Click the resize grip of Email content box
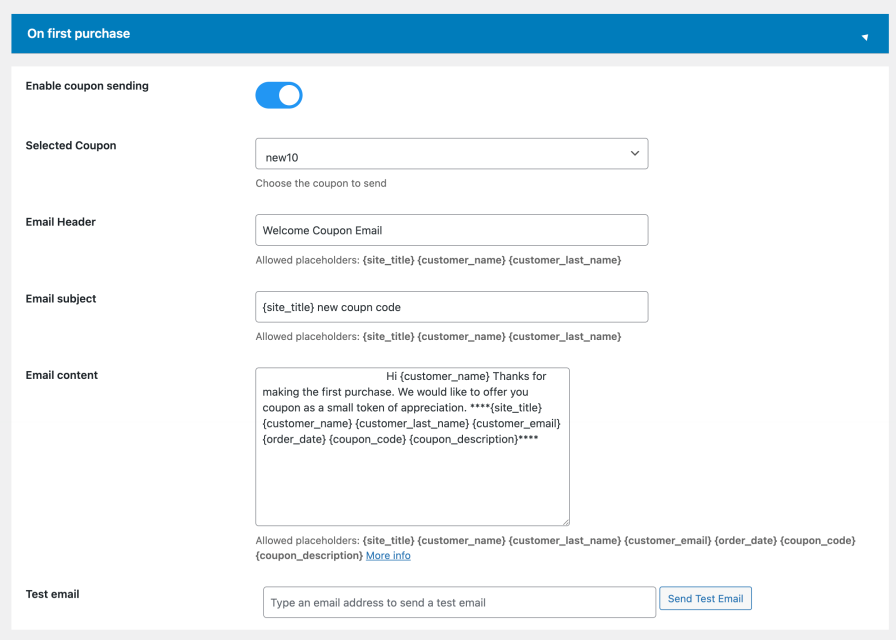Screen dimensions: 896x640 point(566,521)
